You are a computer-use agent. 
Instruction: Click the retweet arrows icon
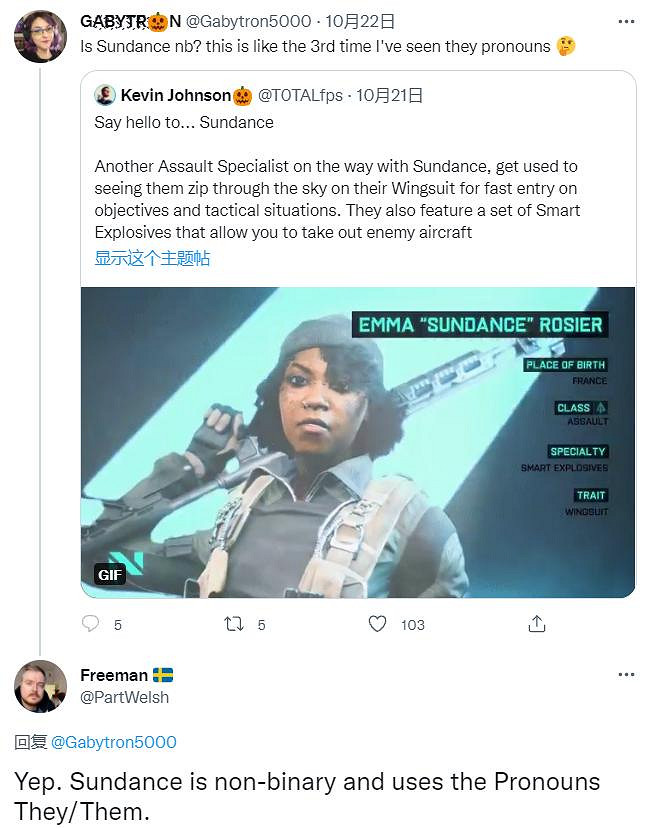coord(234,624)
